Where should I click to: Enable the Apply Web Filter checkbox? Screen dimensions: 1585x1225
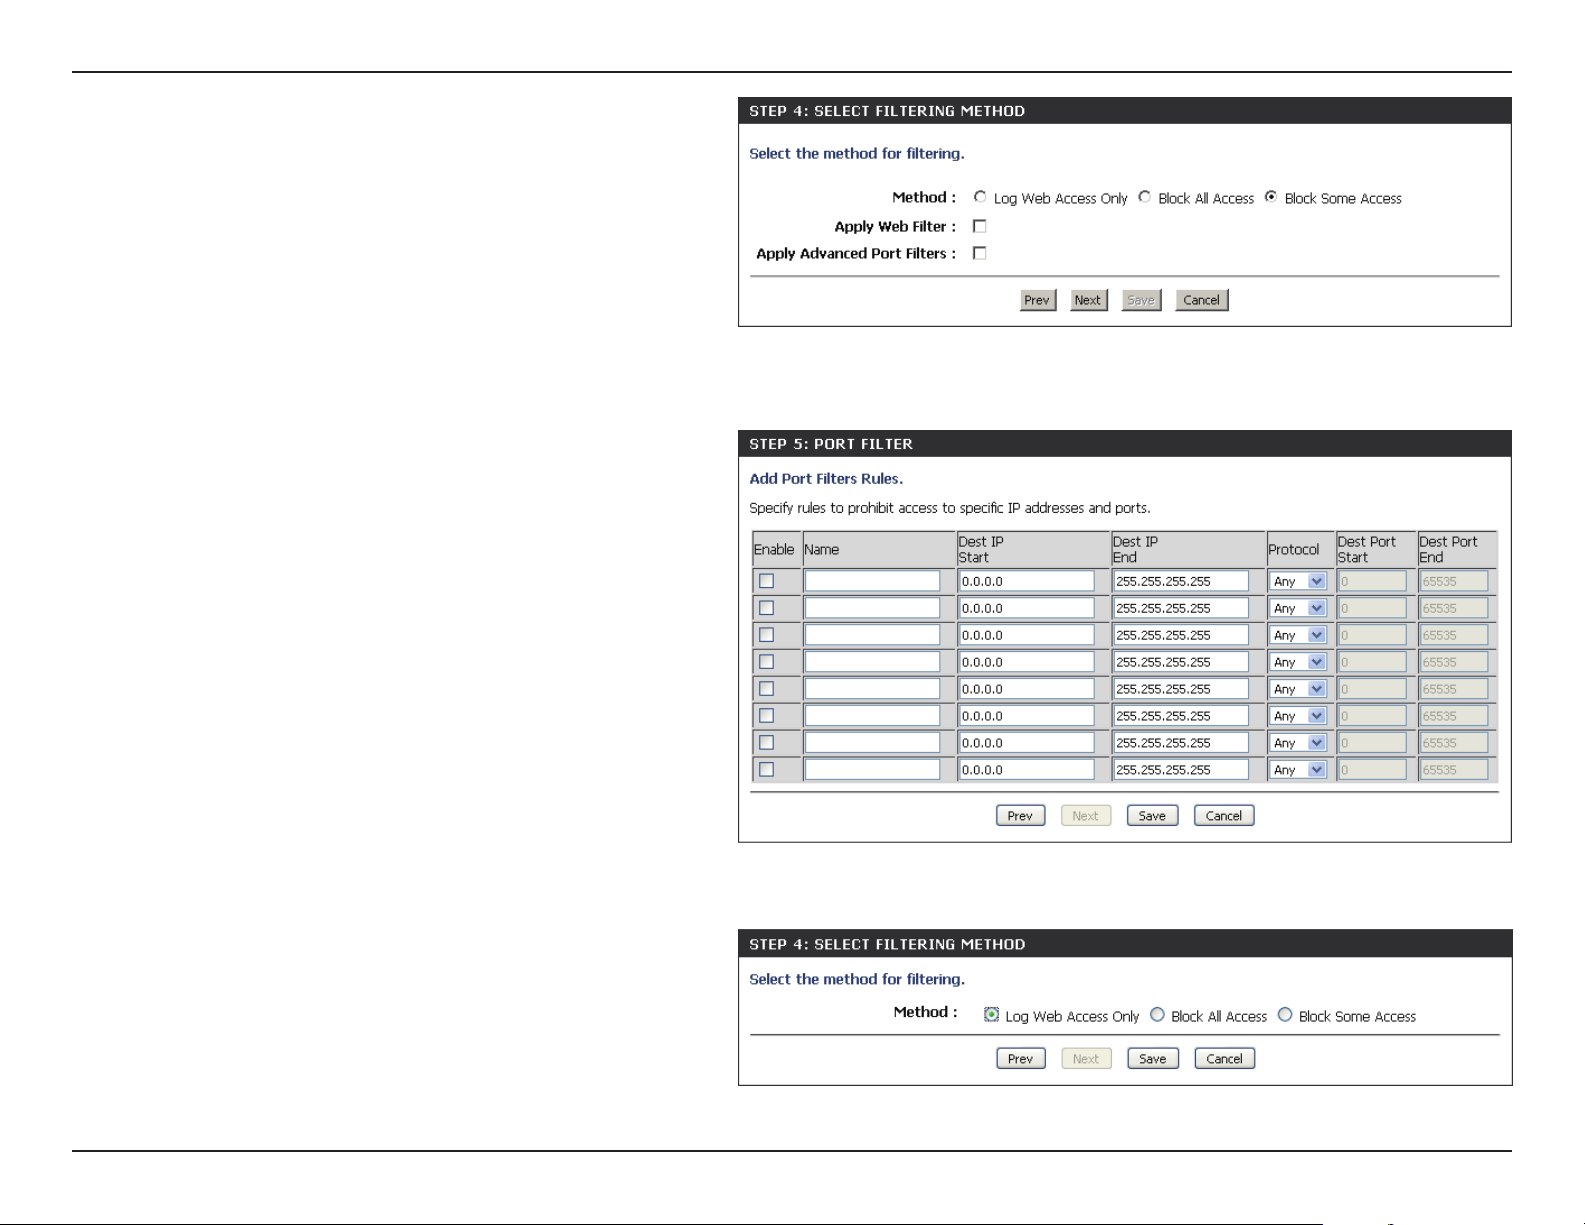click(x=980, y=226)
